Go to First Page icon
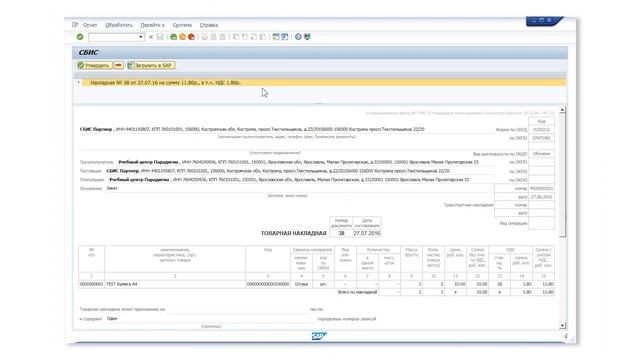 click(236, 37)
